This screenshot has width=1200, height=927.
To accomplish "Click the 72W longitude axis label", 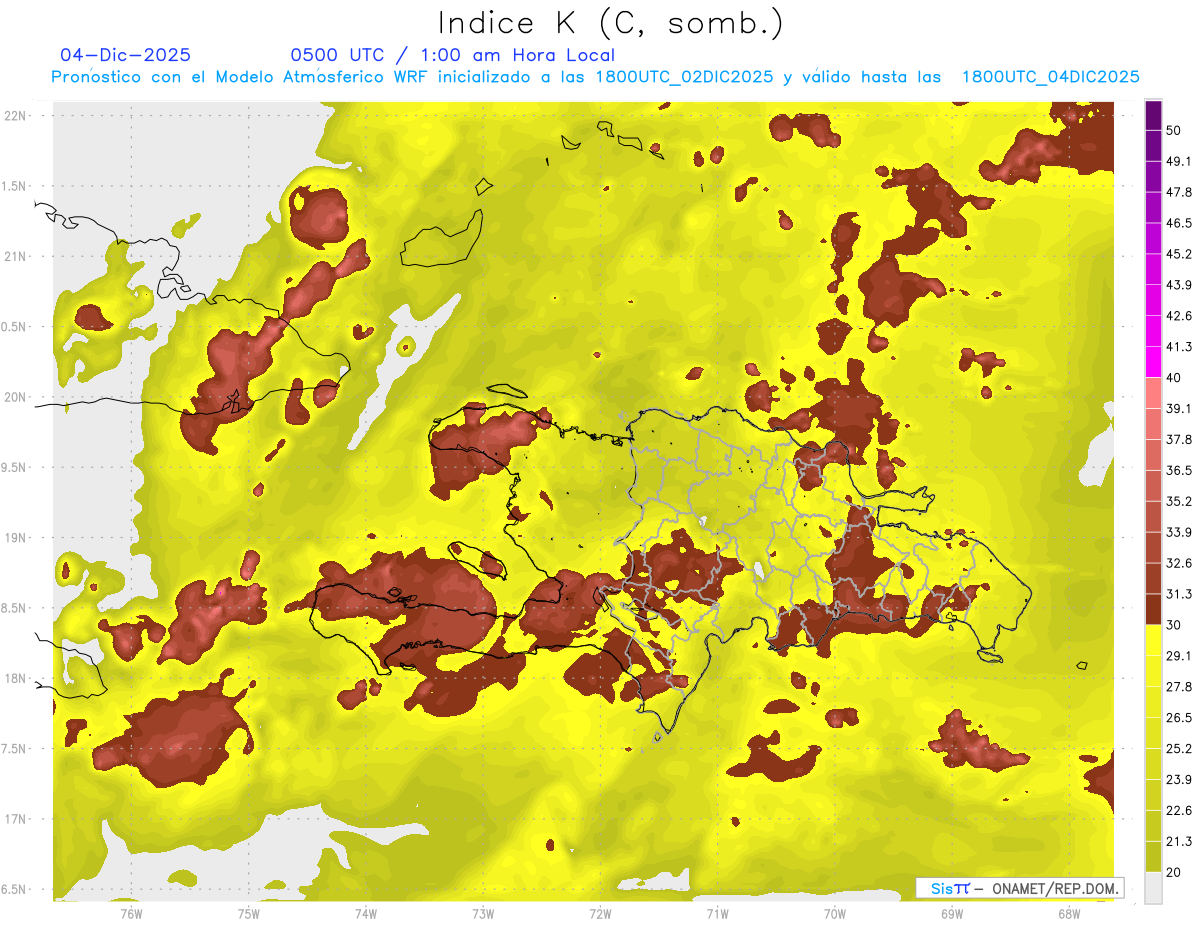I will (600, 913).
